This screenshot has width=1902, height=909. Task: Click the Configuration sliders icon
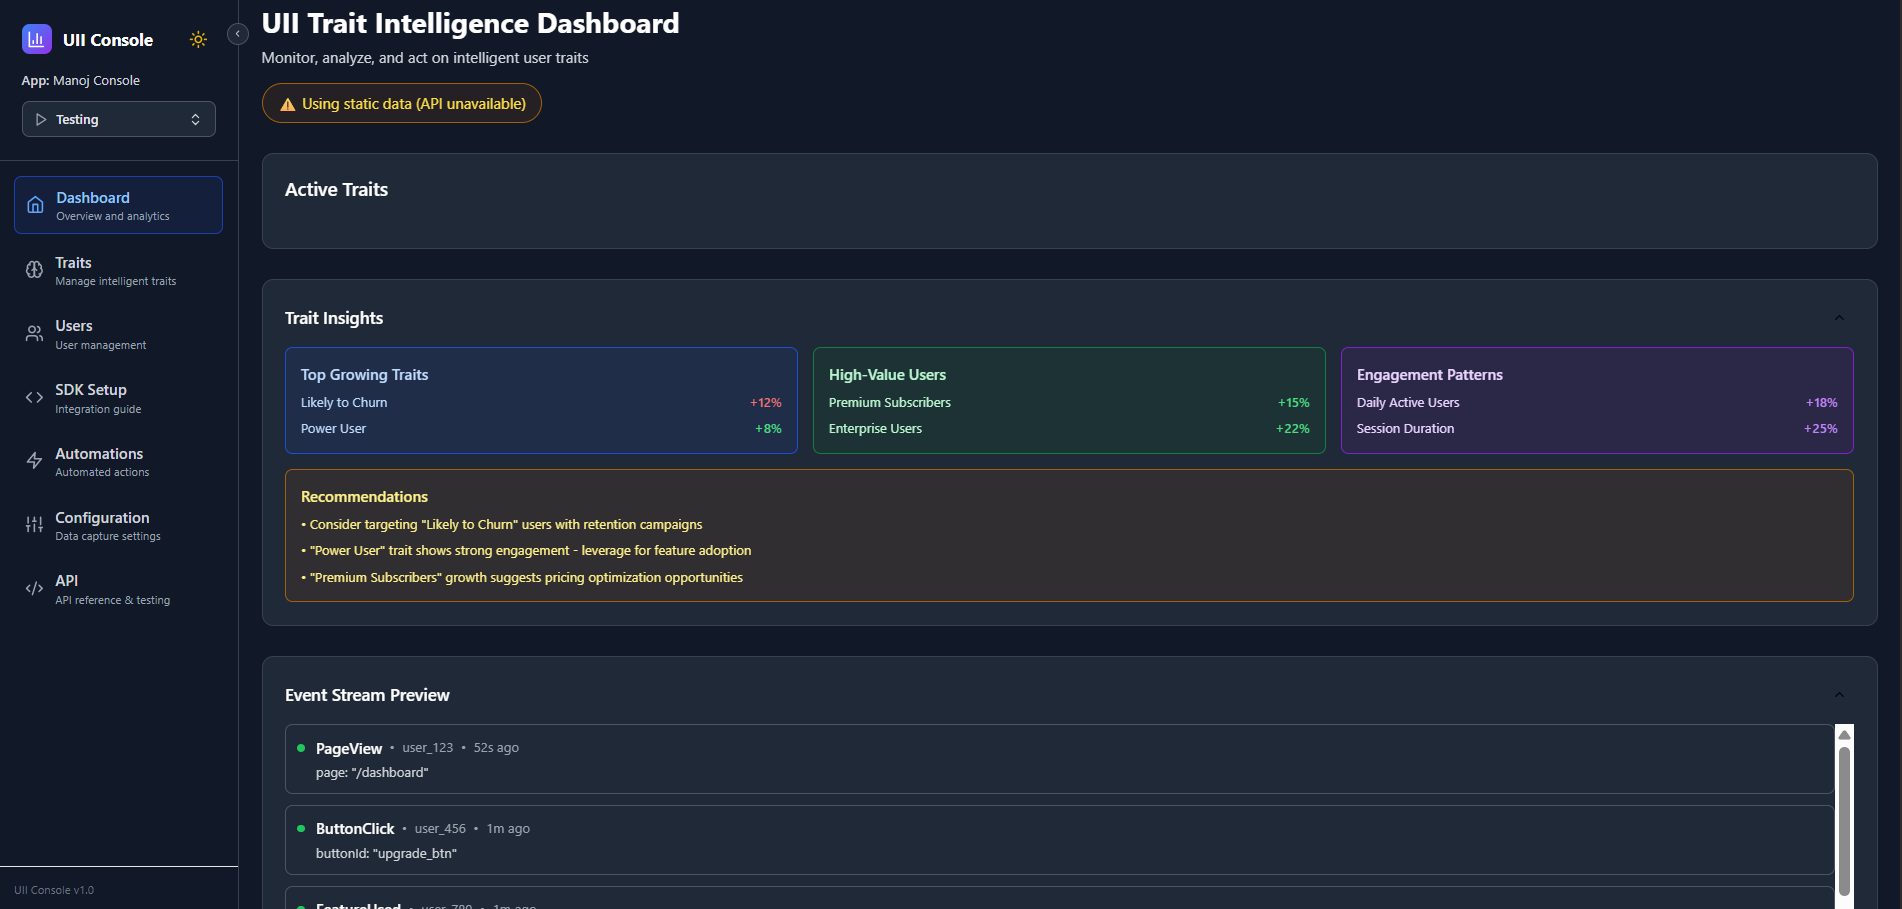pos(34,525)
